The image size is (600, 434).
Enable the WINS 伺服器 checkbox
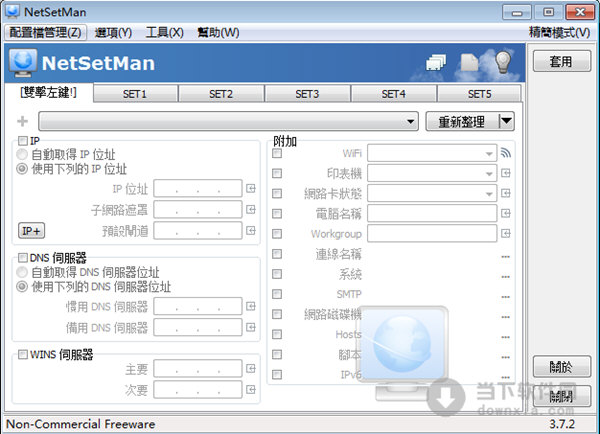[23, 354]
